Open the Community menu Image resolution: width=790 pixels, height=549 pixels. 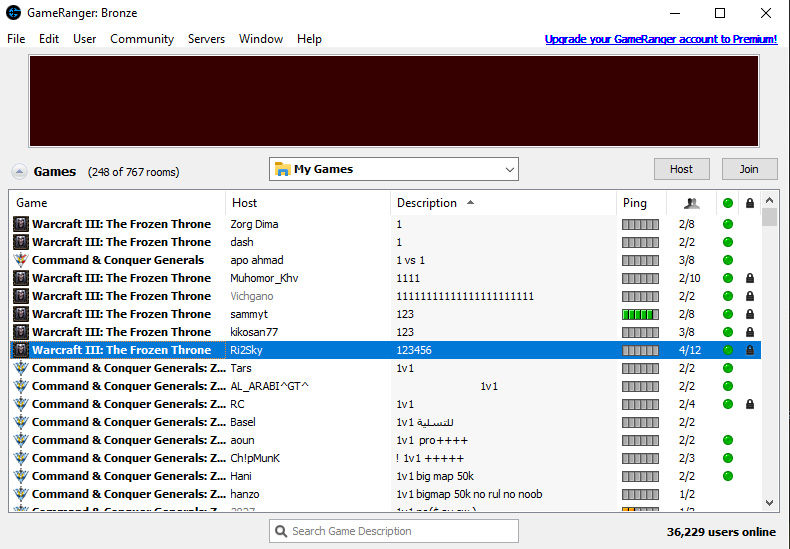(x=142, y=39)
